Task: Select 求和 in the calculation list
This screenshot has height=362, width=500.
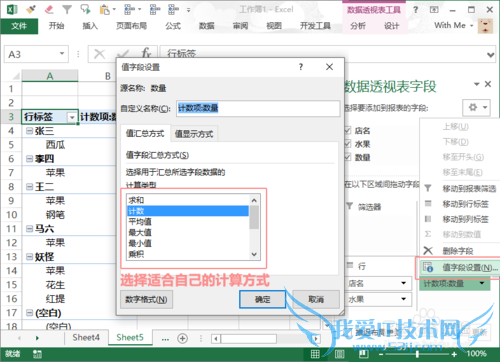Action: [x=188, y=200]
